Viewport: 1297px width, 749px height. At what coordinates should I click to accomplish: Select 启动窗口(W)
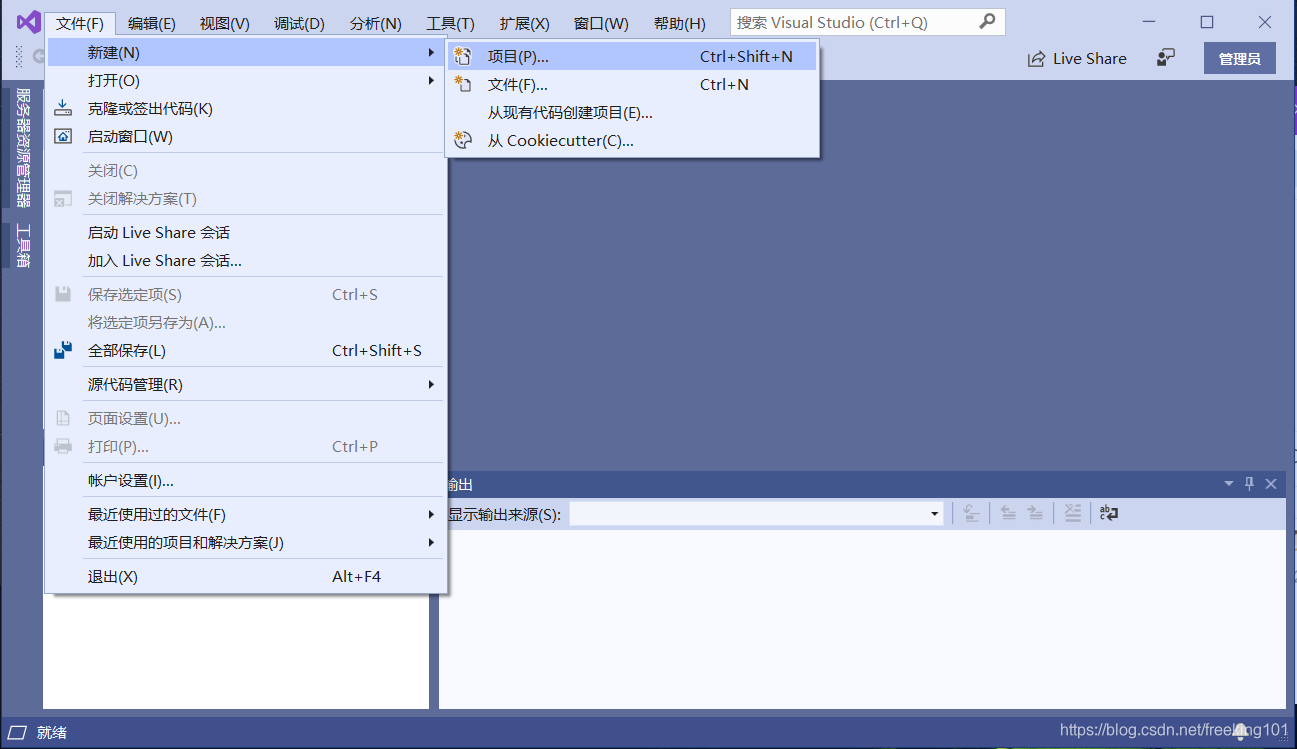pyautogui.click(x=246, y=137)
